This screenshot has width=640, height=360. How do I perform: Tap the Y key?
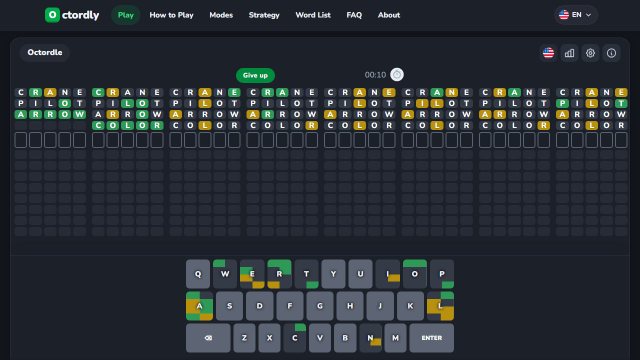pyautogui.click(x=333, y=274)
